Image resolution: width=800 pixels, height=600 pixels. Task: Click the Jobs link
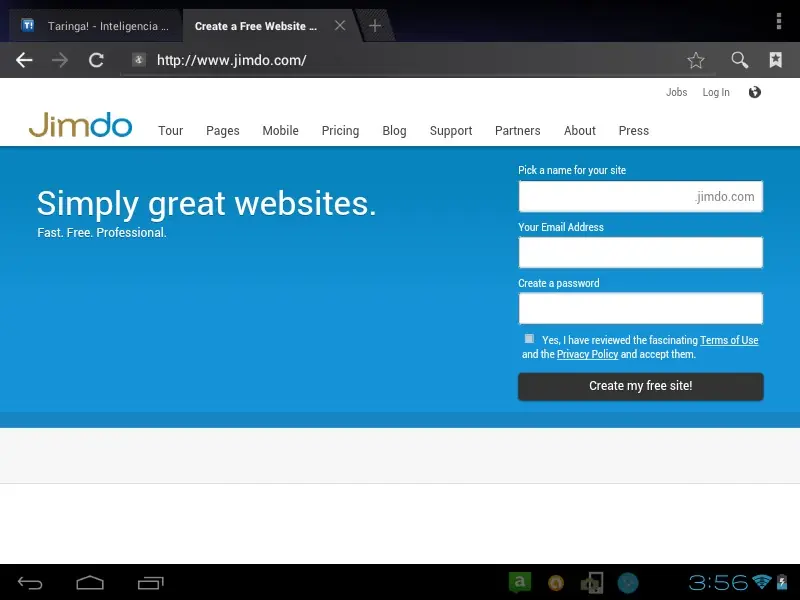coord(677,92)
